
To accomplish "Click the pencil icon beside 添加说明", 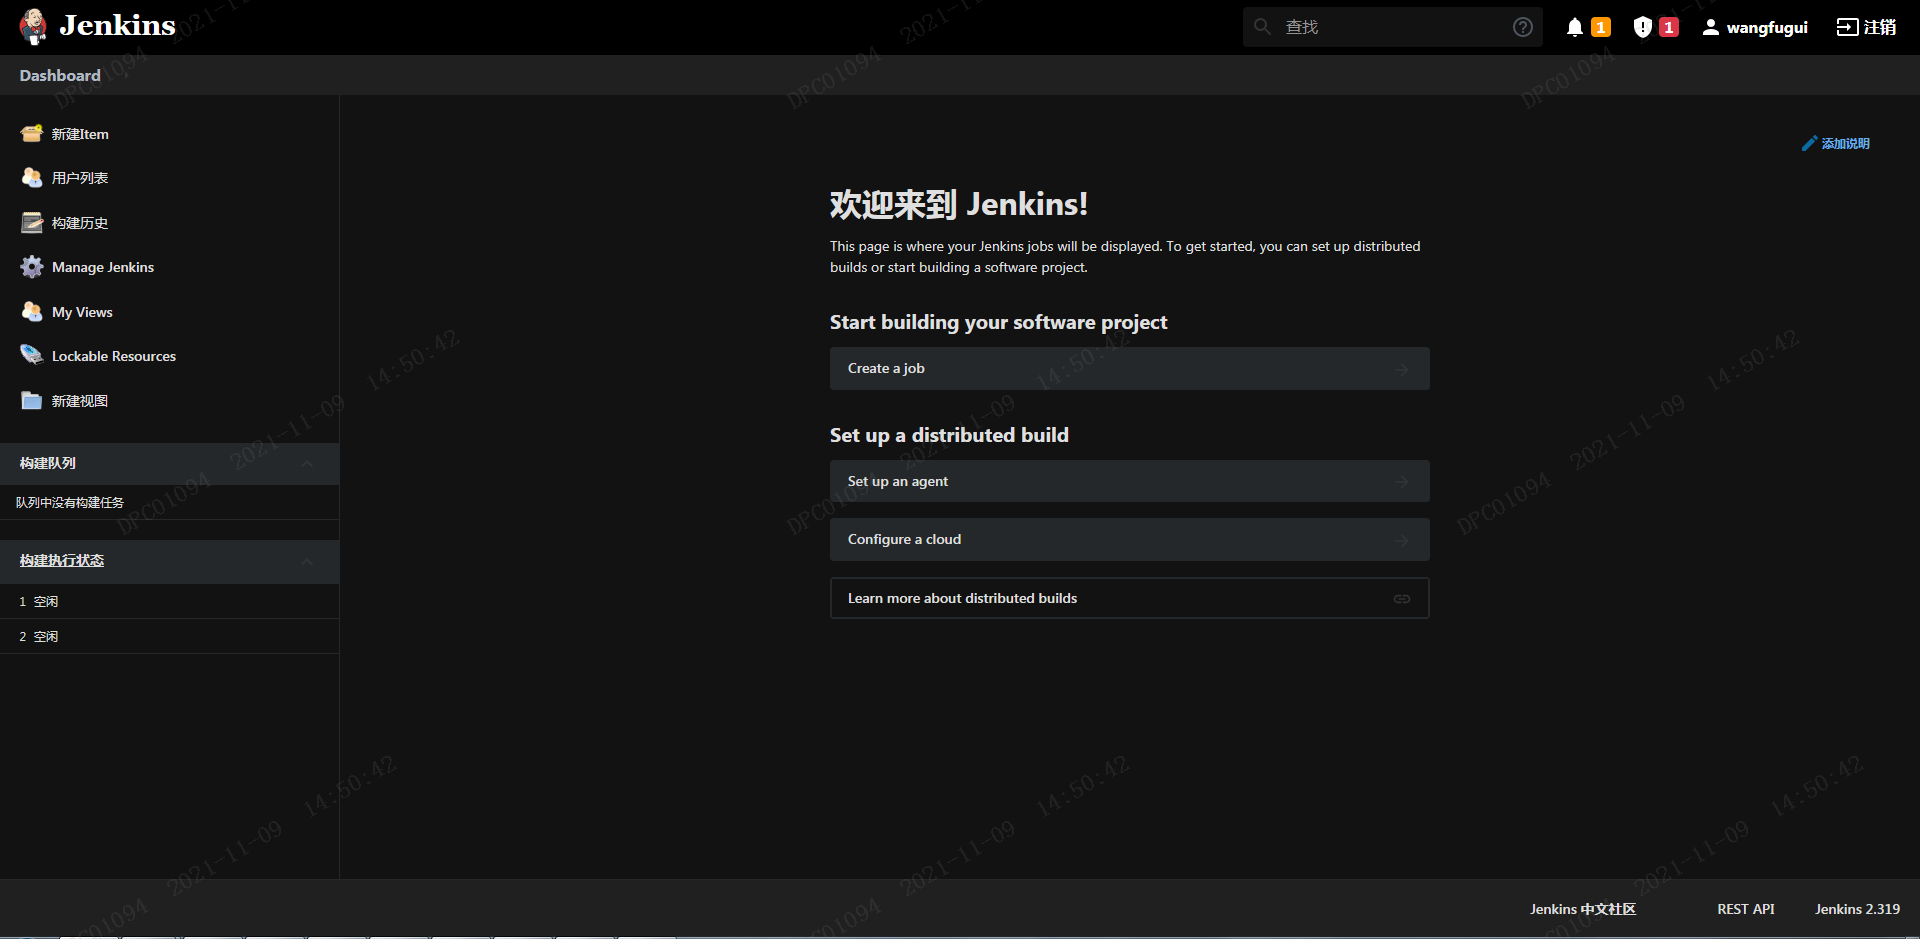I will (x=1809, y=144).
